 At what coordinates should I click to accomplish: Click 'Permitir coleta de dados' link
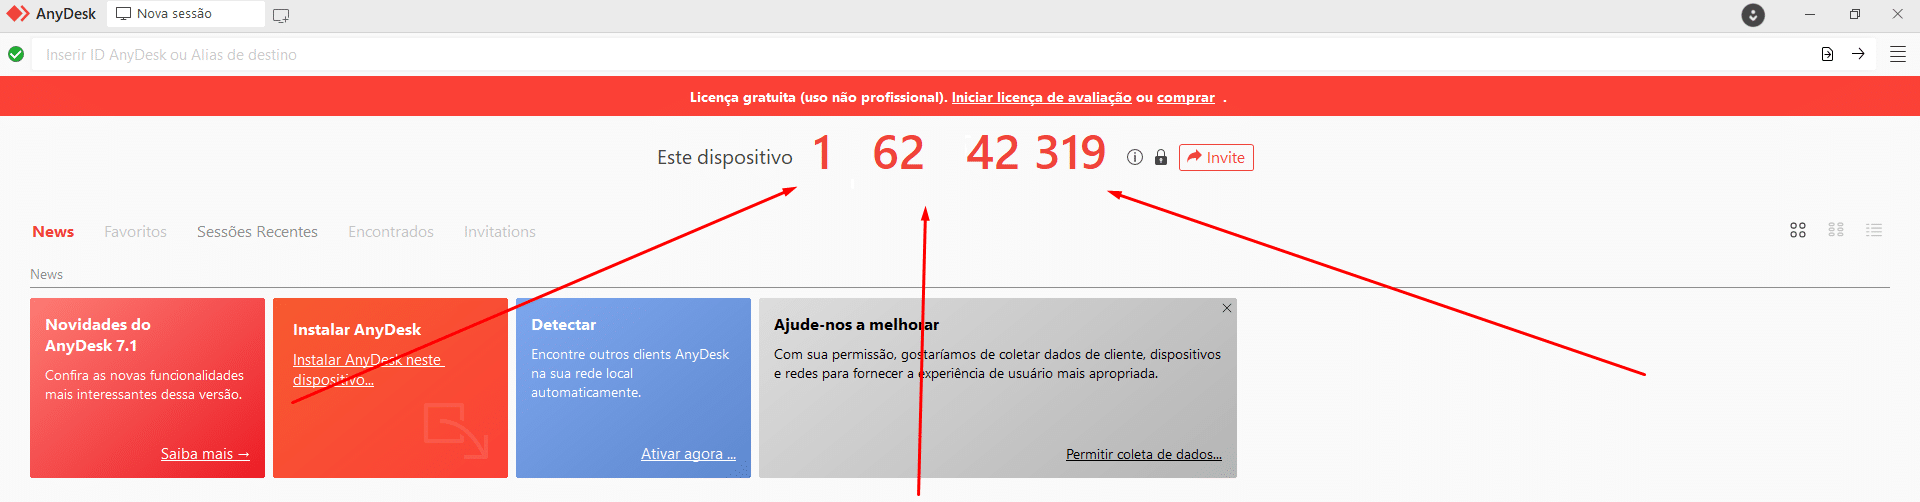click(1144, 454)
